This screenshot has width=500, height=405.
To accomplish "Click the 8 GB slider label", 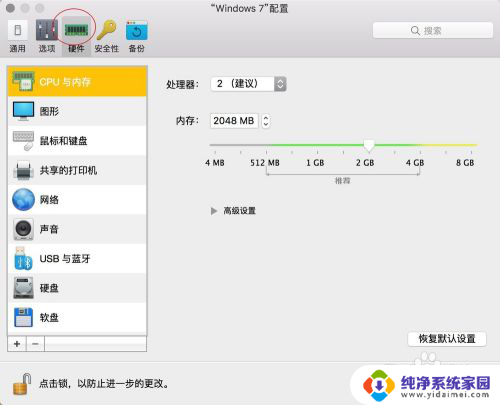I will point(465,163).
